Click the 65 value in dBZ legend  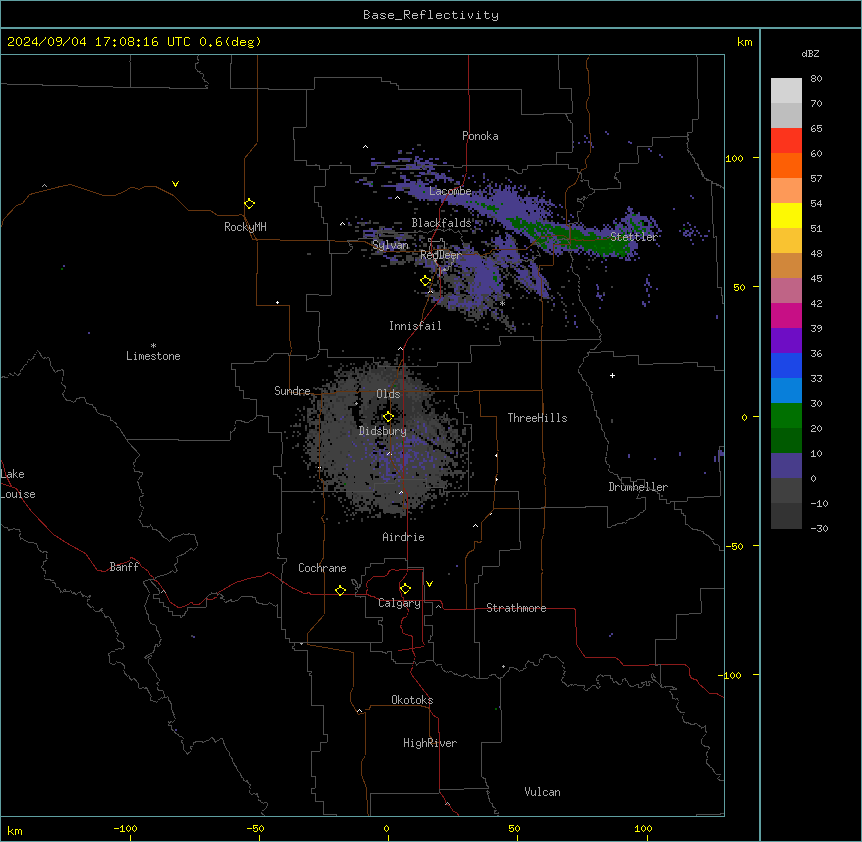point(816,129)
